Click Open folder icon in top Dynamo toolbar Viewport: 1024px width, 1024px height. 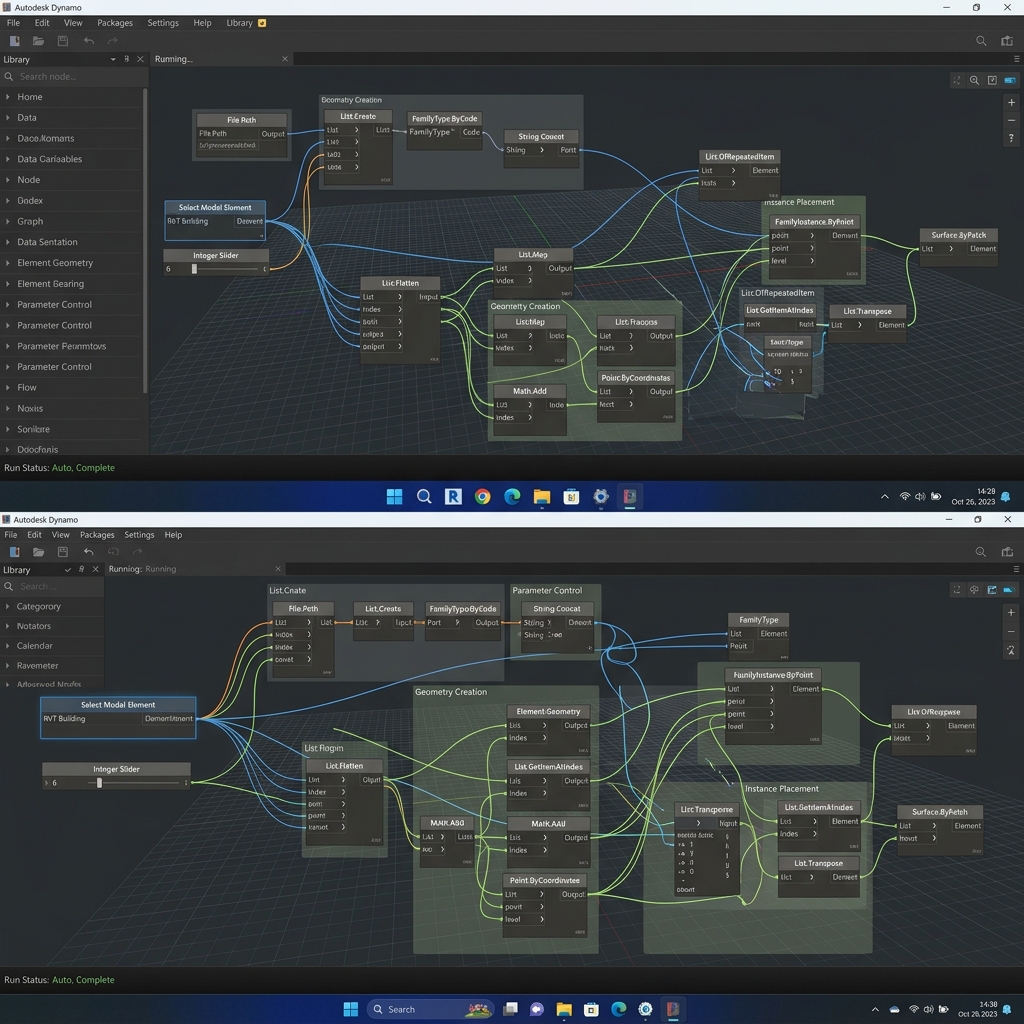pos(39,41)
